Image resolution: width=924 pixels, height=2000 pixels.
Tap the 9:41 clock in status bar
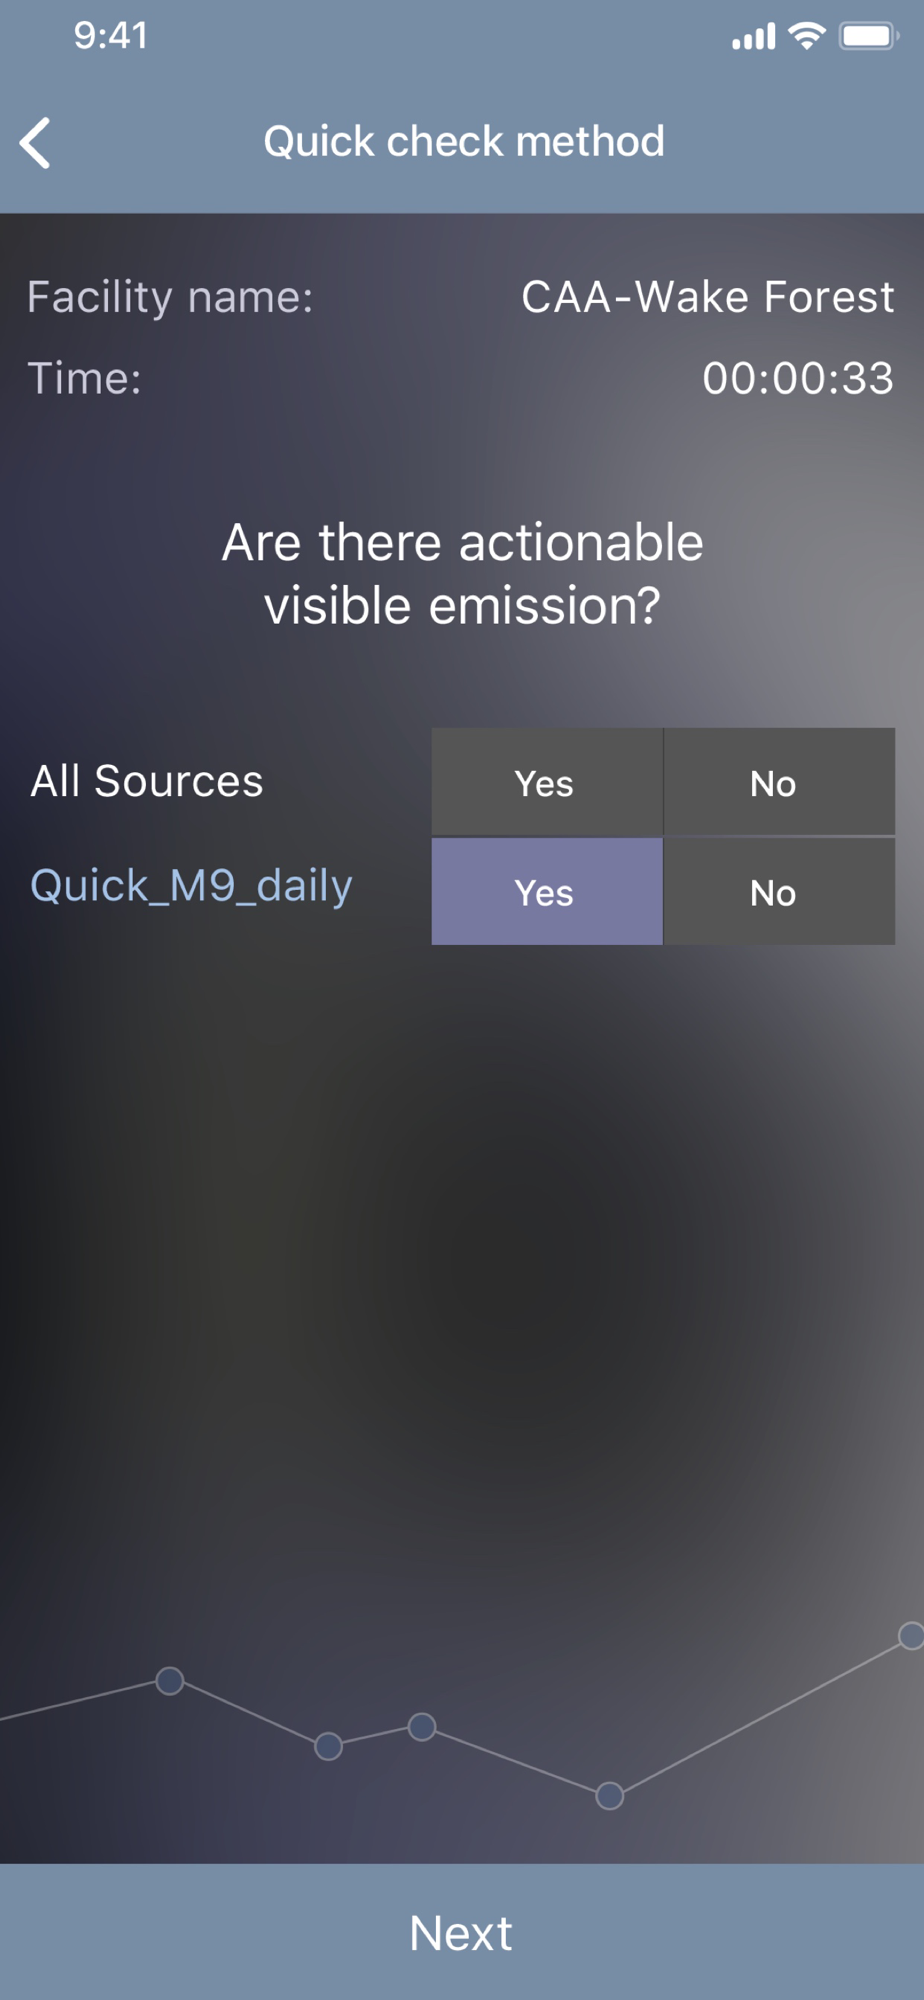[x=111, y=36]
